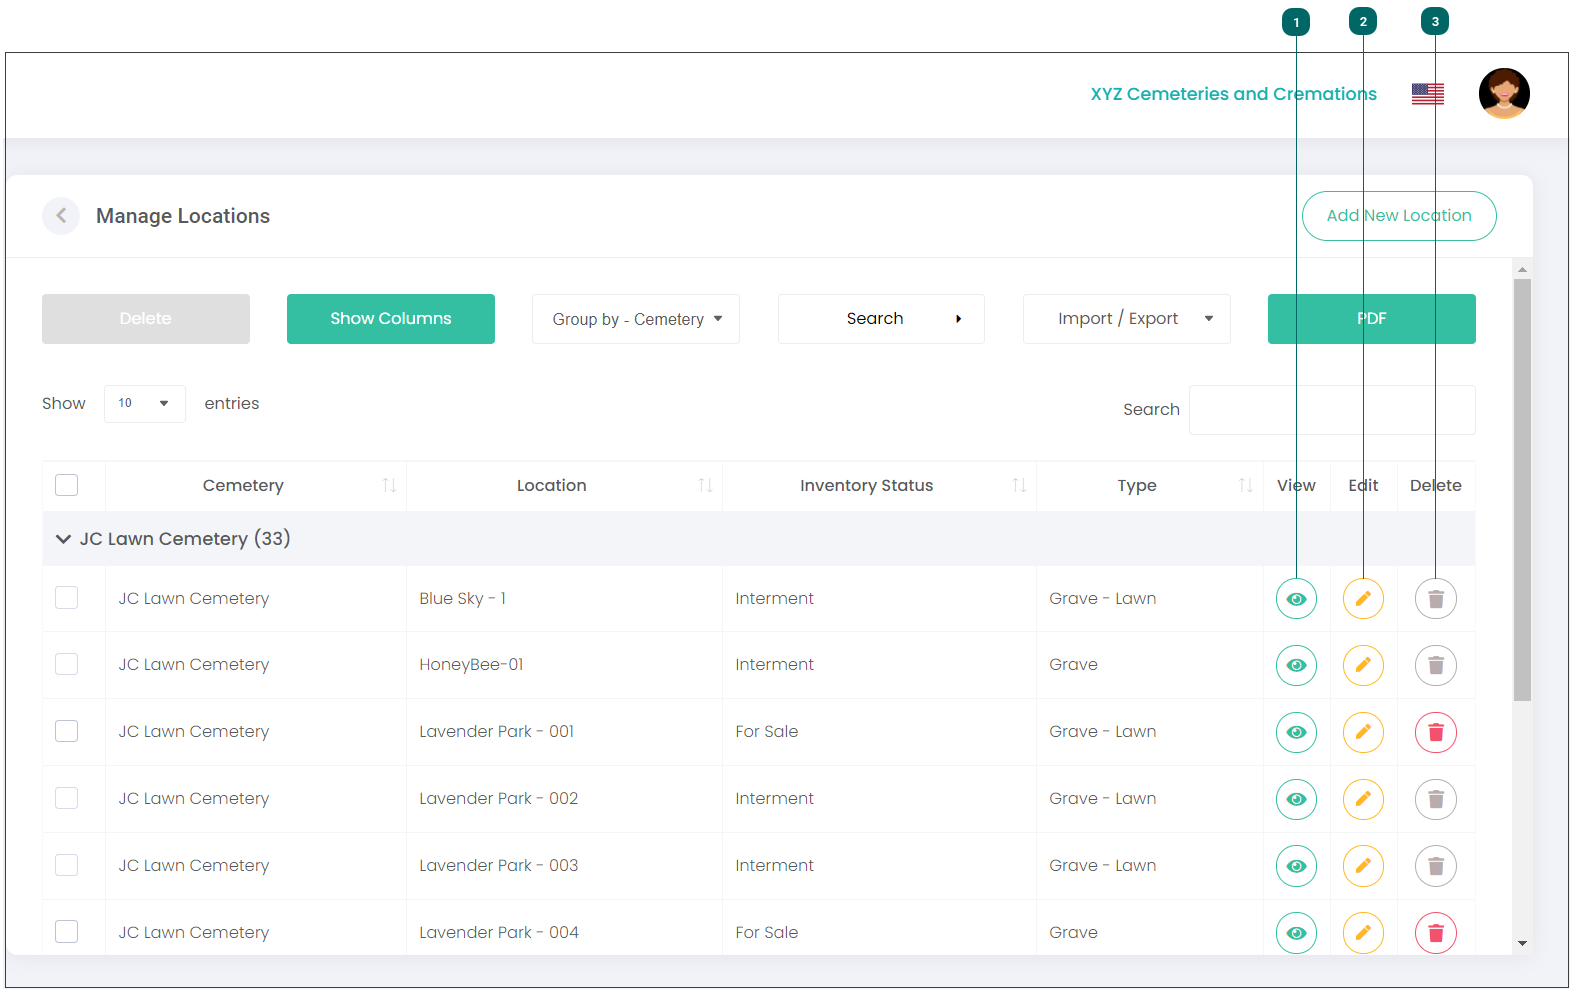View the Blue Sky - 1 location
Viewport: 1573px width, 992px height.
tap(1296, 599)
